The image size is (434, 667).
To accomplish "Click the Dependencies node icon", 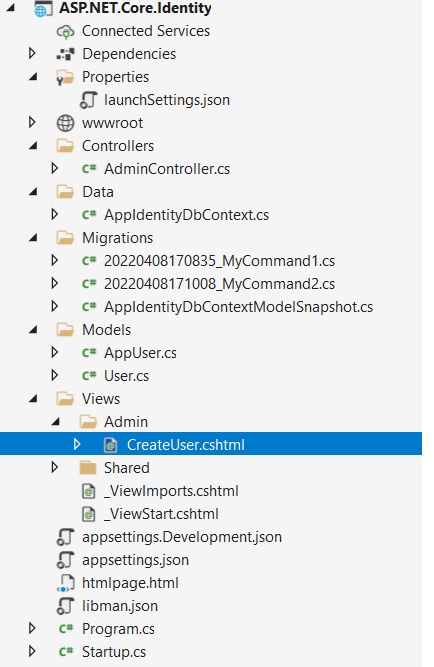I will coord(65,54).
